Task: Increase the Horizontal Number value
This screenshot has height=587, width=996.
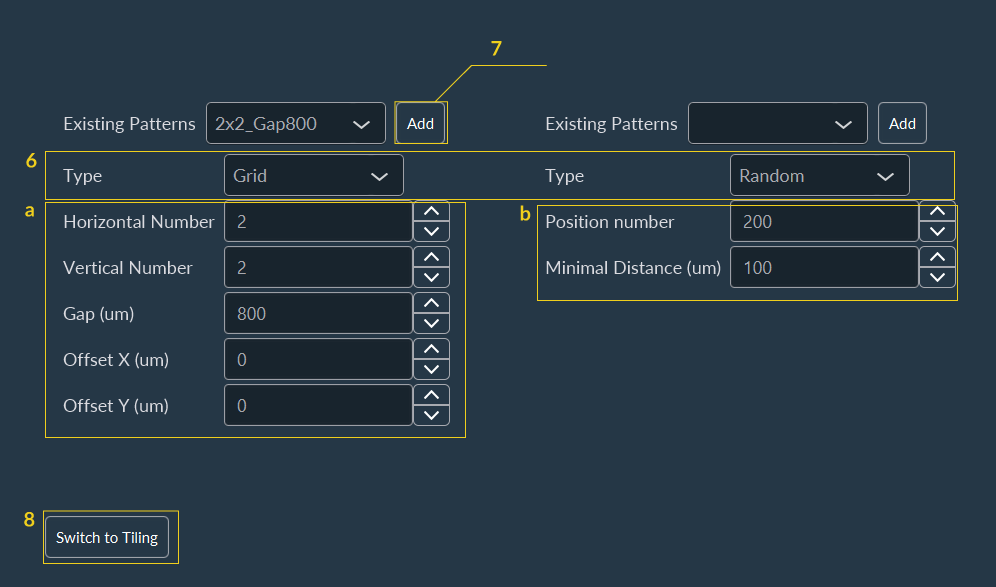Action: [x=431, y=212]
